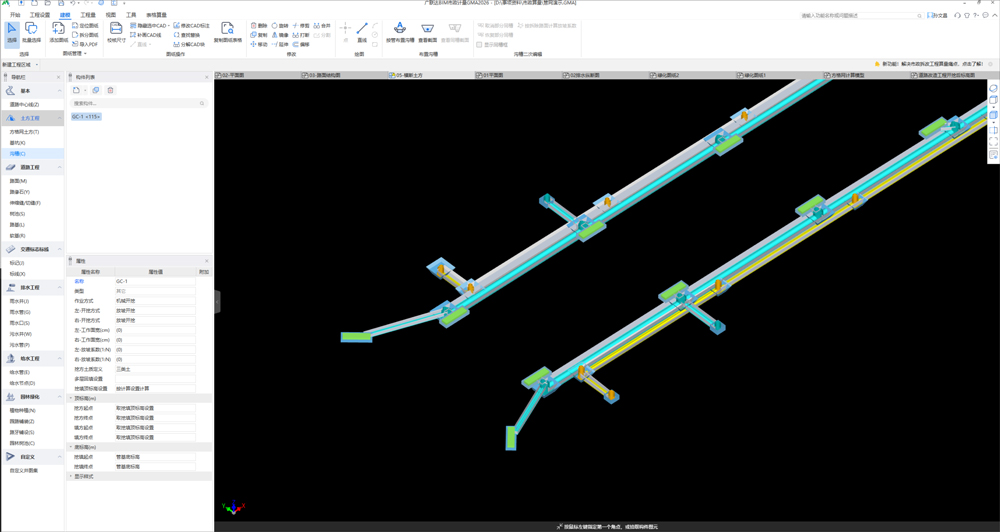
Task: Click the 修改CAD标注 tool
Action: pyautogui.click(x=191, y=26)
